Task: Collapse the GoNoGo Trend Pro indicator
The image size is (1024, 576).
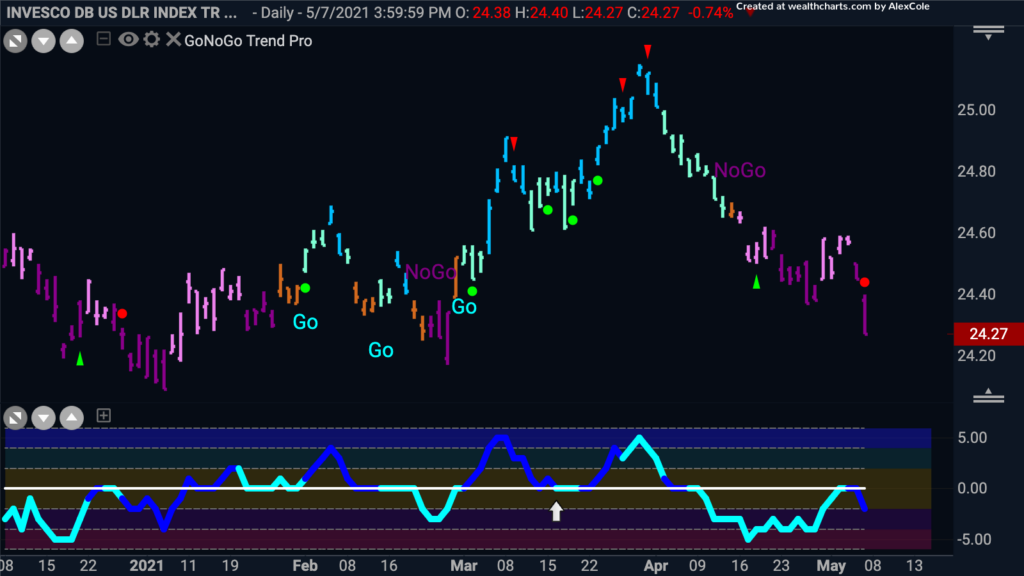Action: (103, 39)
